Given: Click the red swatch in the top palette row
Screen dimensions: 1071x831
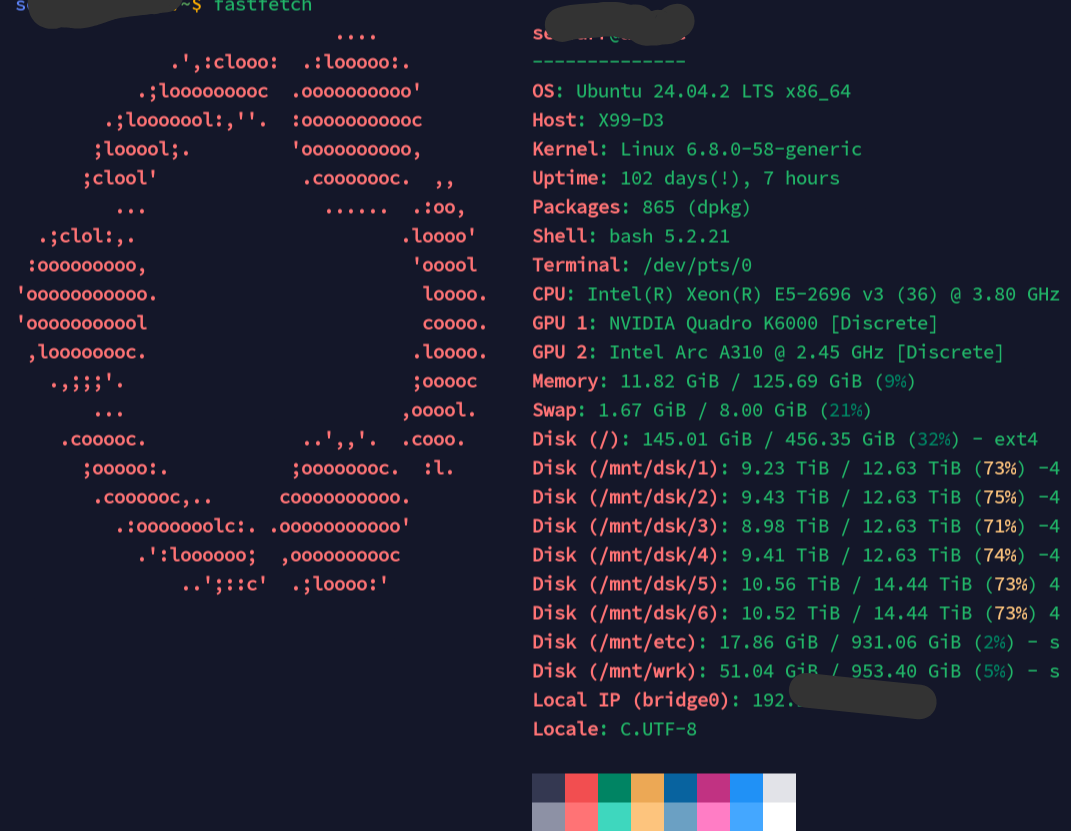Looking at the screenshot, I should point(581,787).
